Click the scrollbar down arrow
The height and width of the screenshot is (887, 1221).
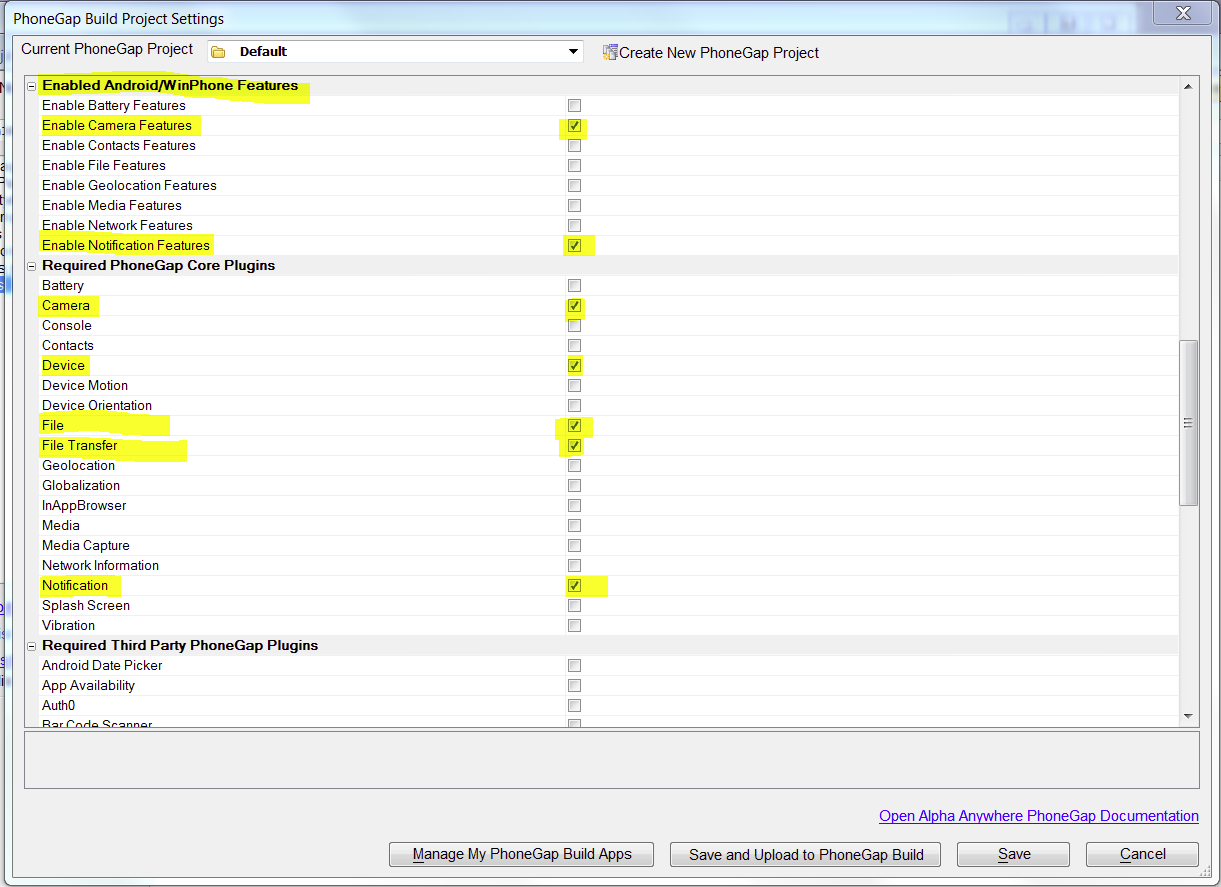click(x=1189, y=716)
